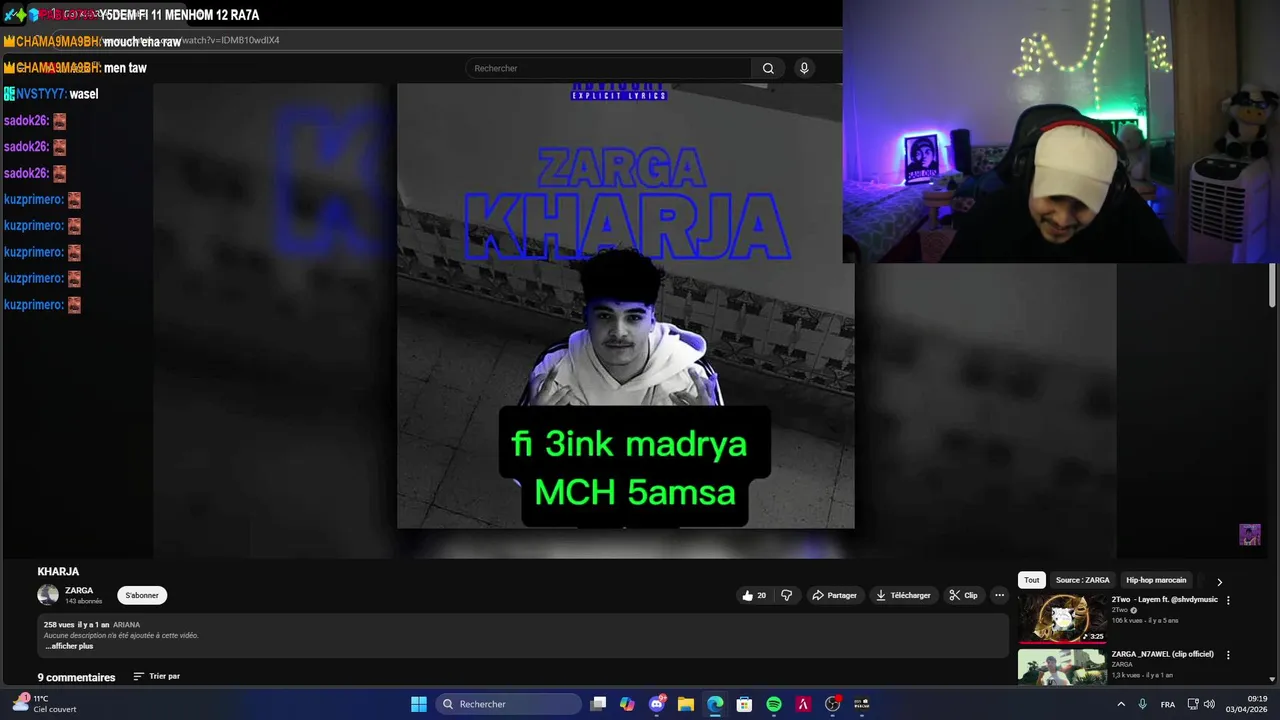Screen dimensions: 1280x720
Task: Select the Hip-hop marocain filter chip
Action: click(1156, 580)
